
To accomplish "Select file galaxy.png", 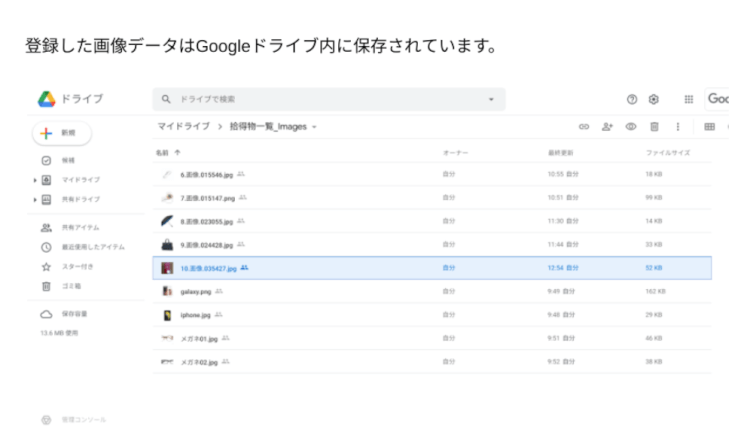I will pos(432,291).
